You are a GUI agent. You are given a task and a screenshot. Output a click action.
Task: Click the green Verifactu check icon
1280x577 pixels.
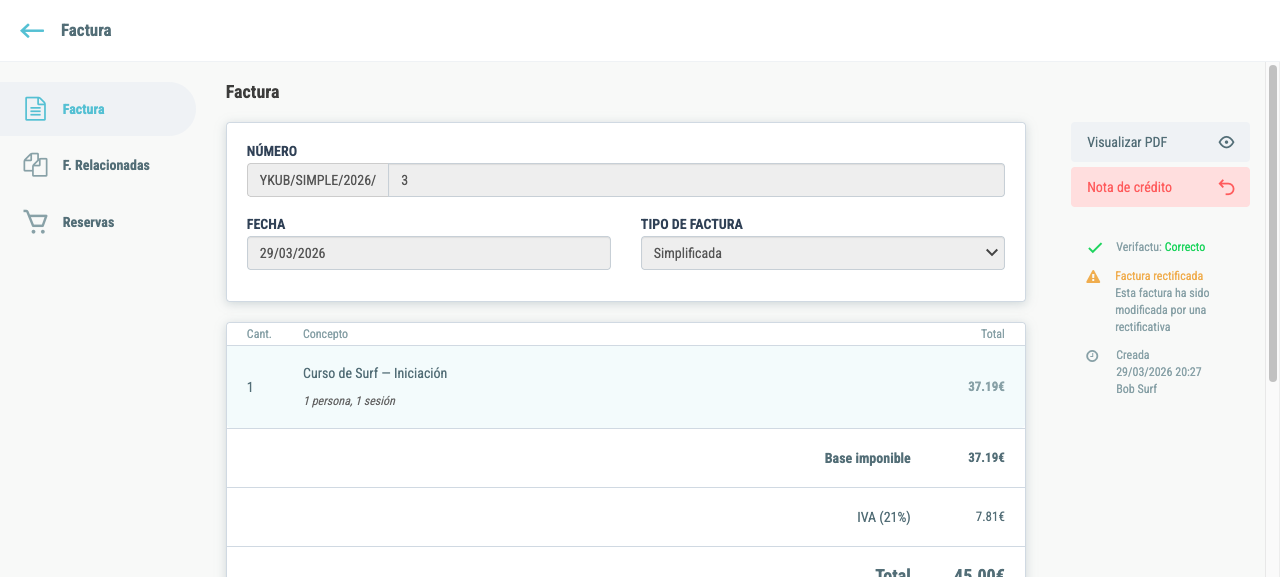coord(1095,247)
